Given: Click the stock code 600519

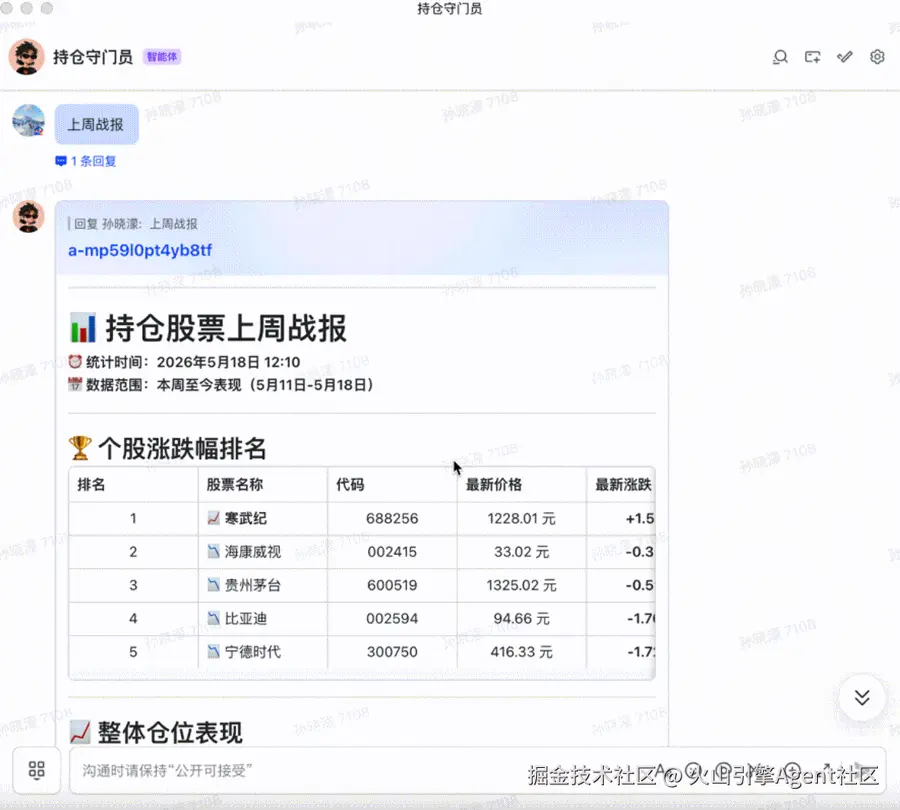Looking at the screenshot, I should (392, 585).
